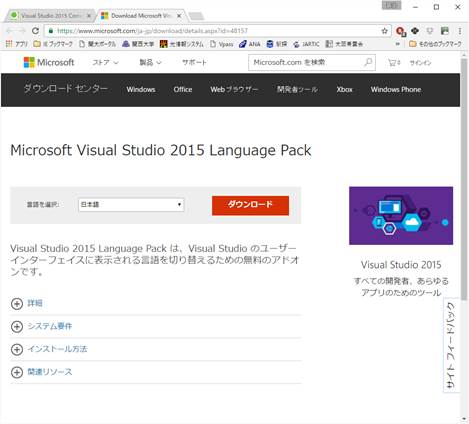469x424 pixels.
Task: Open the shopping cart
Action: pos(394,62)
